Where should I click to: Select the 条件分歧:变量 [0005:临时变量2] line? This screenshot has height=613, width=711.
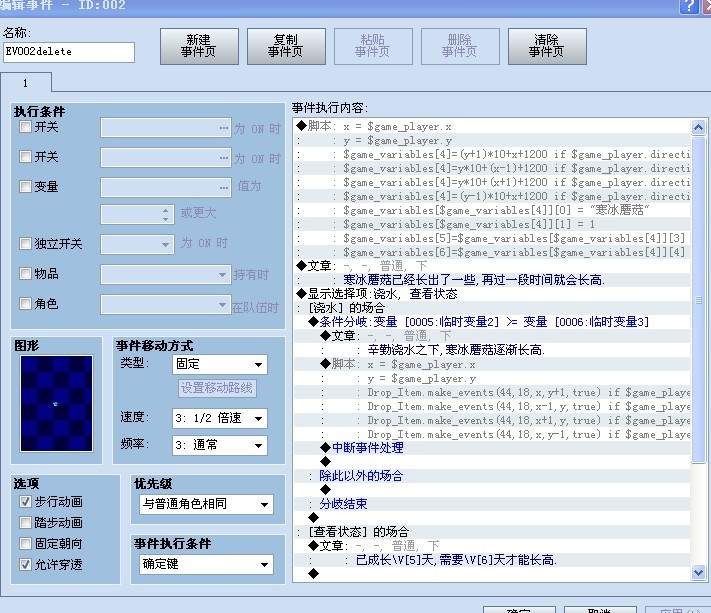tap(492, 322)
